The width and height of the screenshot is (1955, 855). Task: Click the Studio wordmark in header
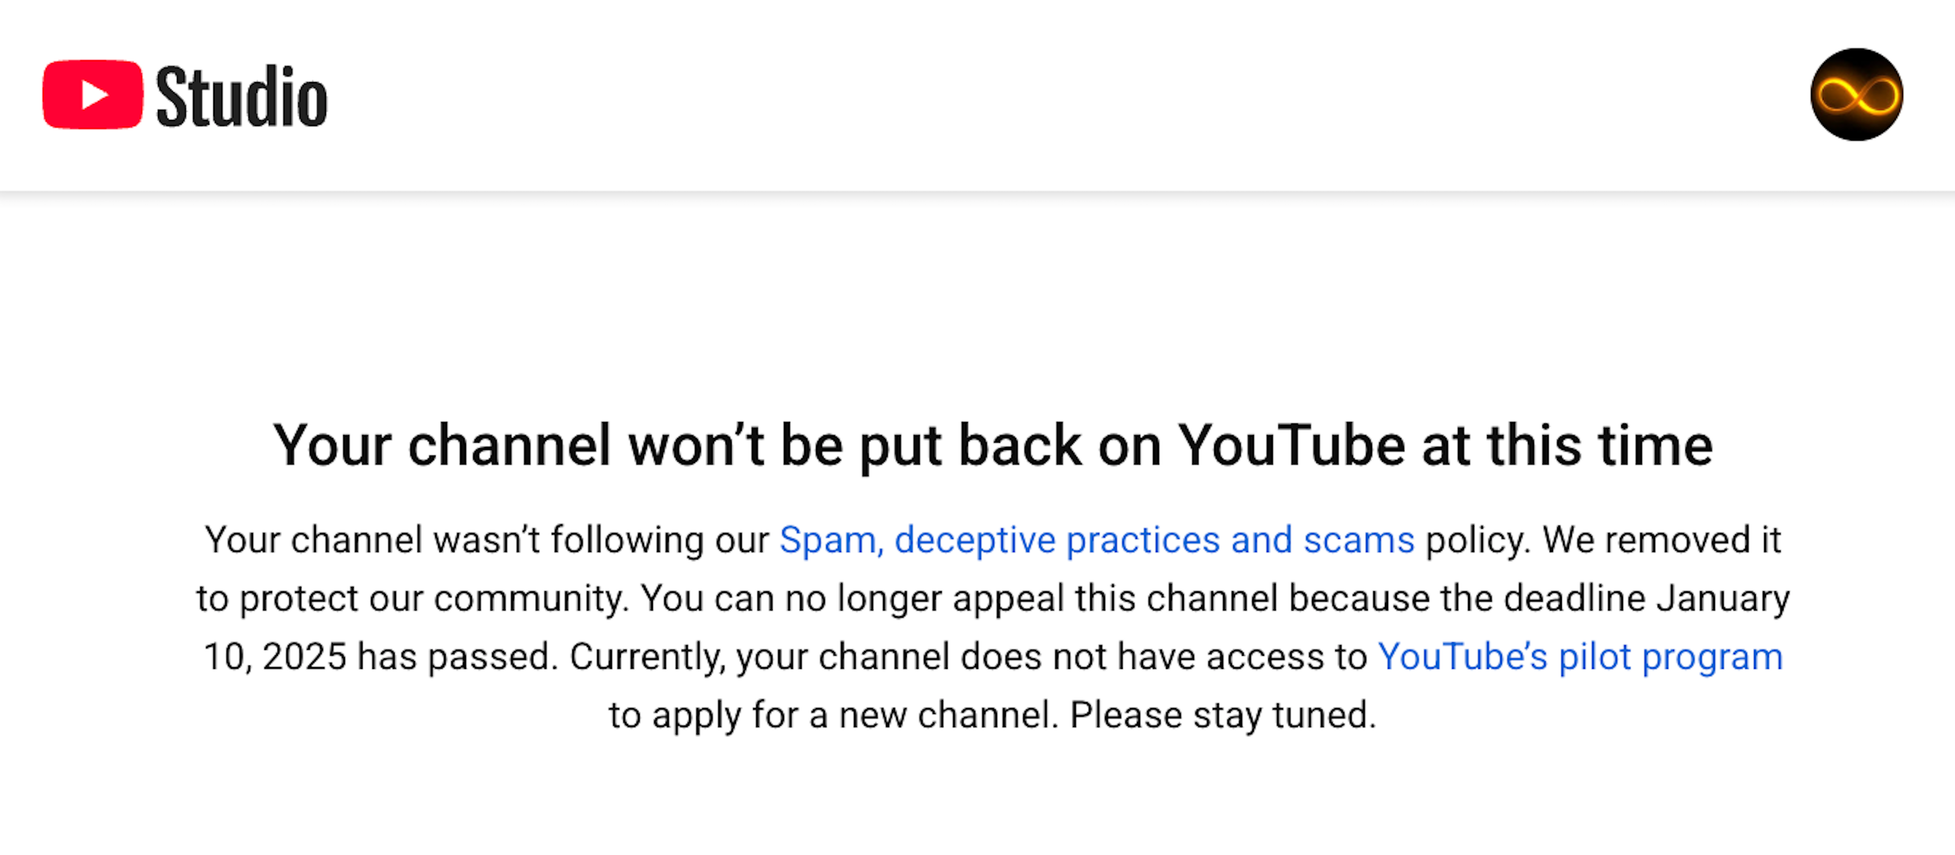(241, 97)
